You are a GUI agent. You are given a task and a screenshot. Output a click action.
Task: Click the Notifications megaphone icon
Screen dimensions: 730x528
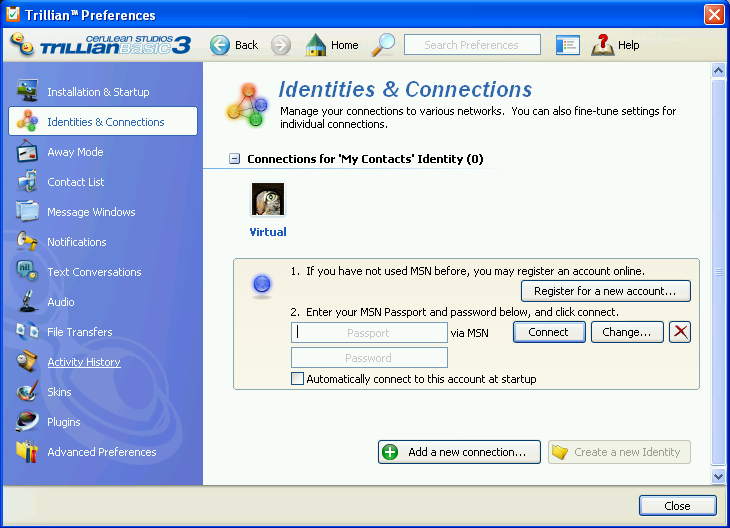click(x=27, y=241)
